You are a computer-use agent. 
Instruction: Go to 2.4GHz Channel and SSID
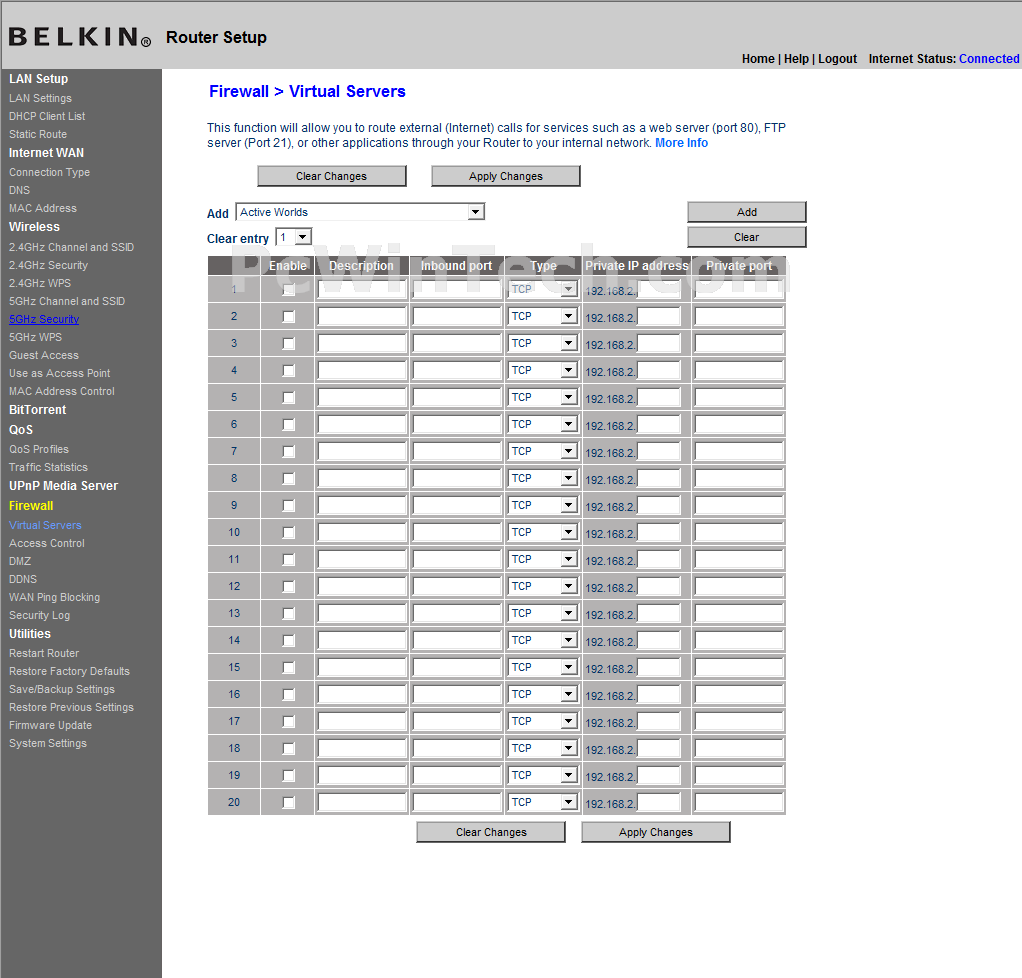click(72, 247)
